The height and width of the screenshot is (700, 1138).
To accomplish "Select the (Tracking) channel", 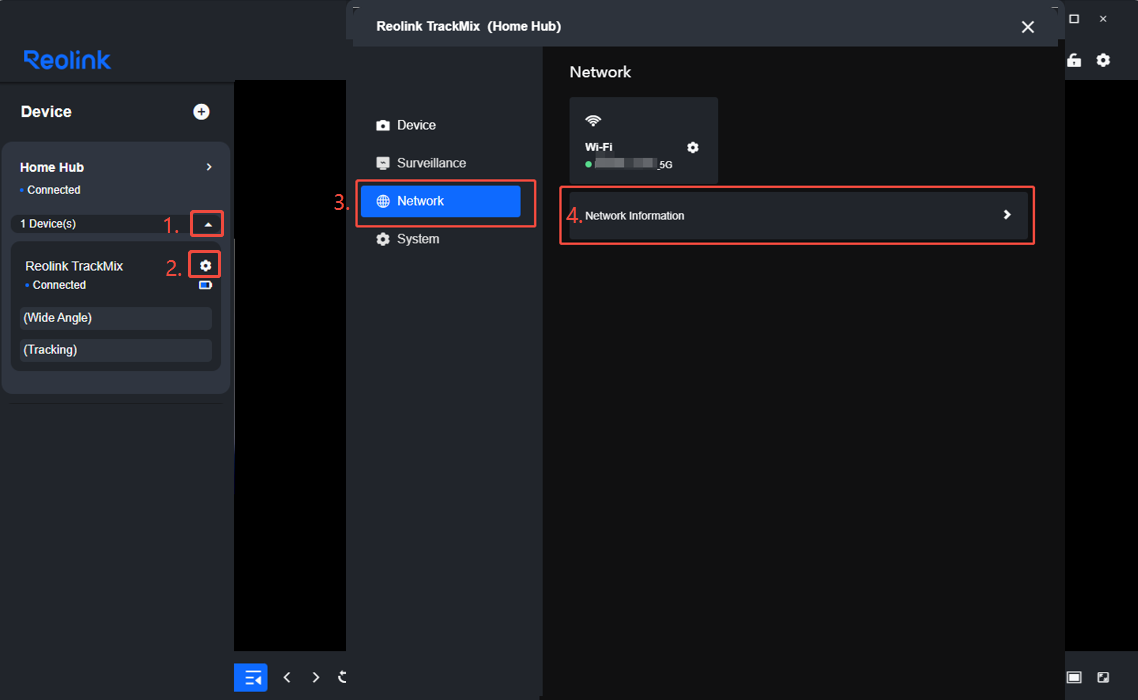I will click(116, 350).
